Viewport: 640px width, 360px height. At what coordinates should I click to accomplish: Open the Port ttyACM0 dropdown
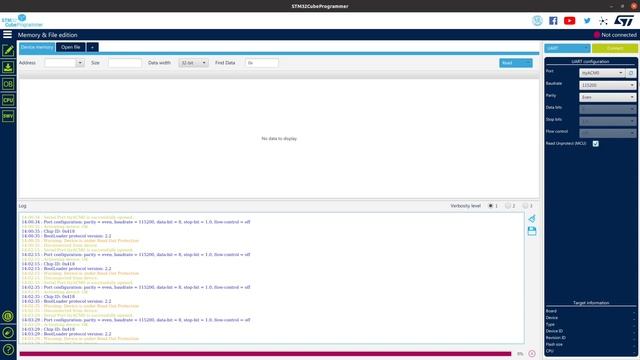602,73
